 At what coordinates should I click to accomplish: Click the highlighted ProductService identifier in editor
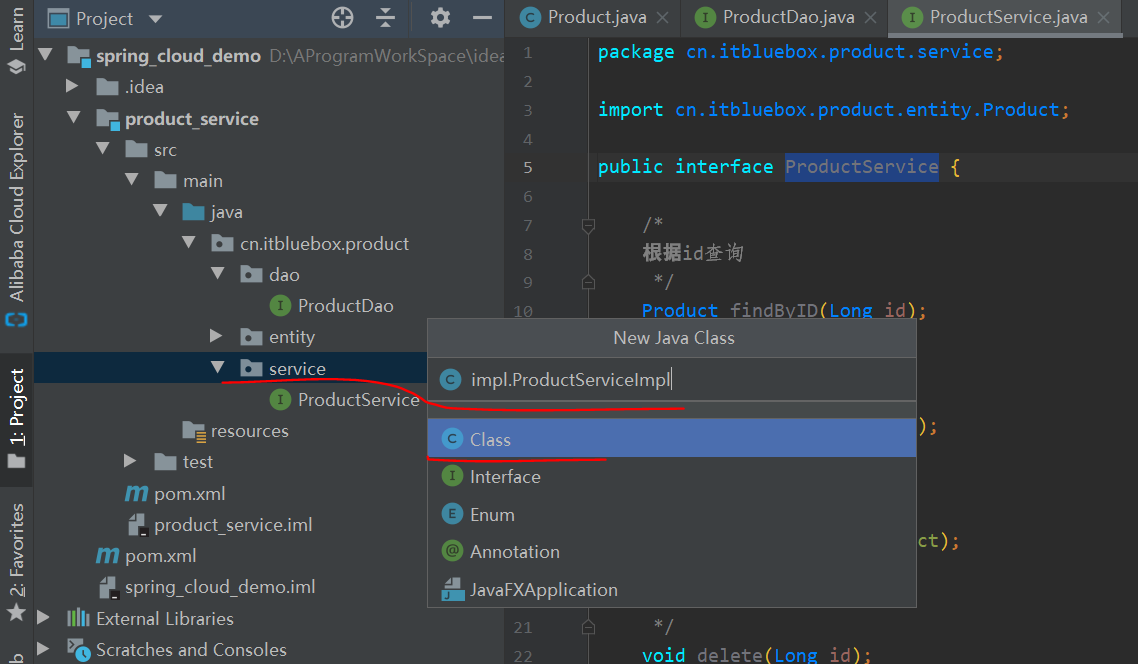click(861, 167)
